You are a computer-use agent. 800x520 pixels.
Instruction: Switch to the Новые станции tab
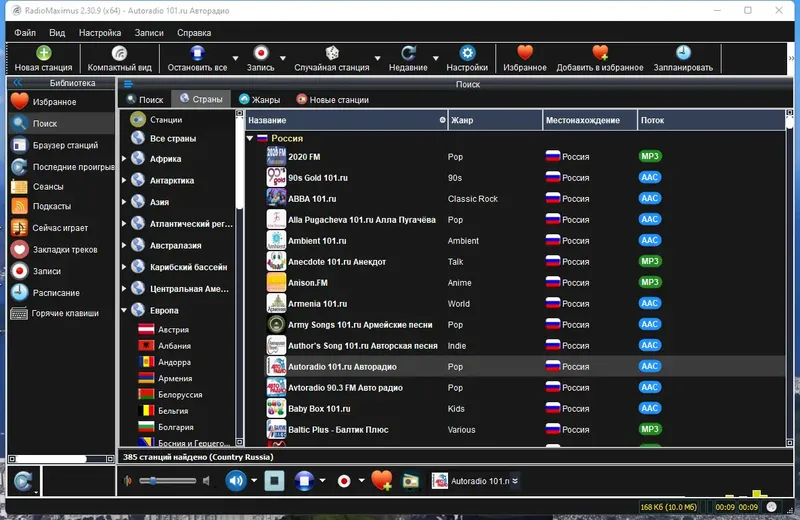333,100
